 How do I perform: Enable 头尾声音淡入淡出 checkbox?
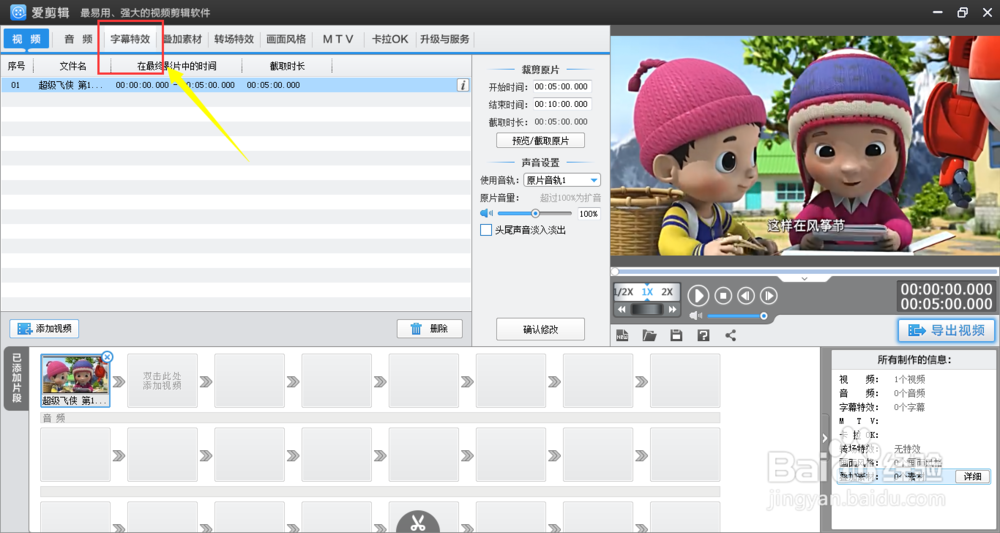(486, 230)
